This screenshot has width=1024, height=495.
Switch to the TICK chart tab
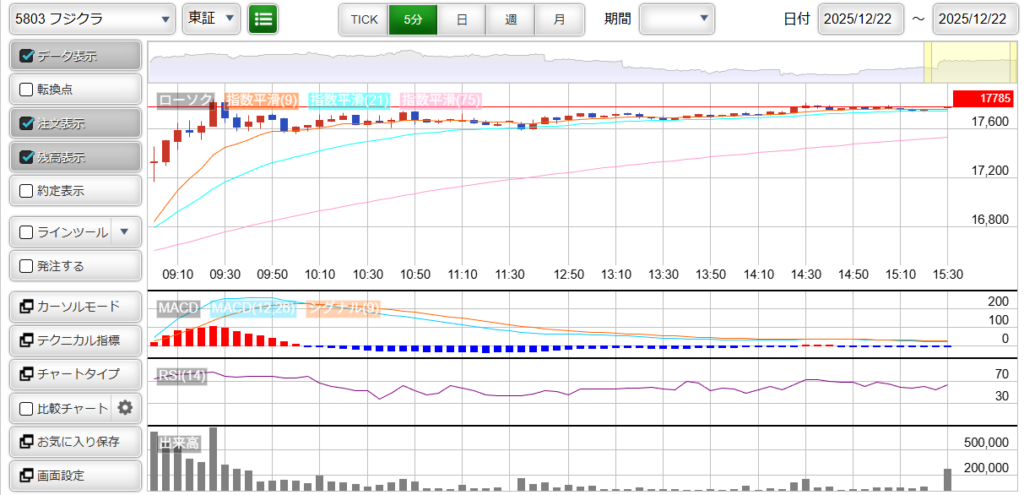(364, 19)
